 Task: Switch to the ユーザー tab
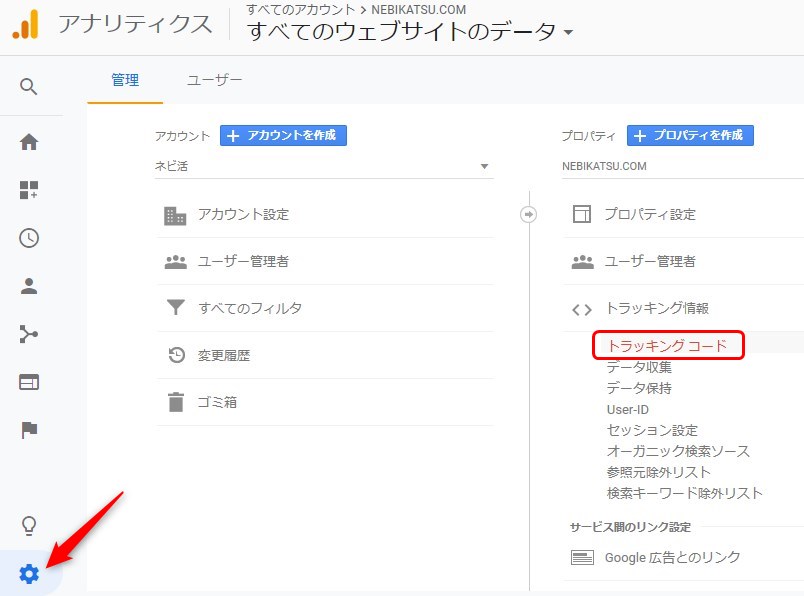(214, 80)
